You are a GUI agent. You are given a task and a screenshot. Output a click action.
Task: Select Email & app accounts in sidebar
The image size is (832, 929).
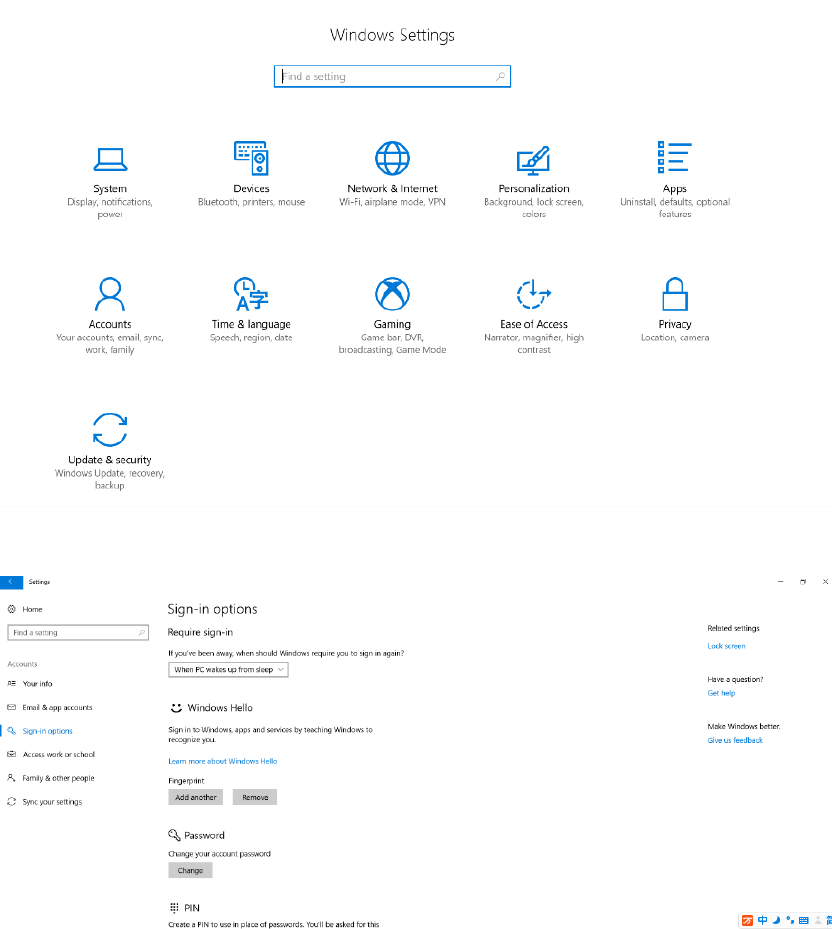coord(50,707)
